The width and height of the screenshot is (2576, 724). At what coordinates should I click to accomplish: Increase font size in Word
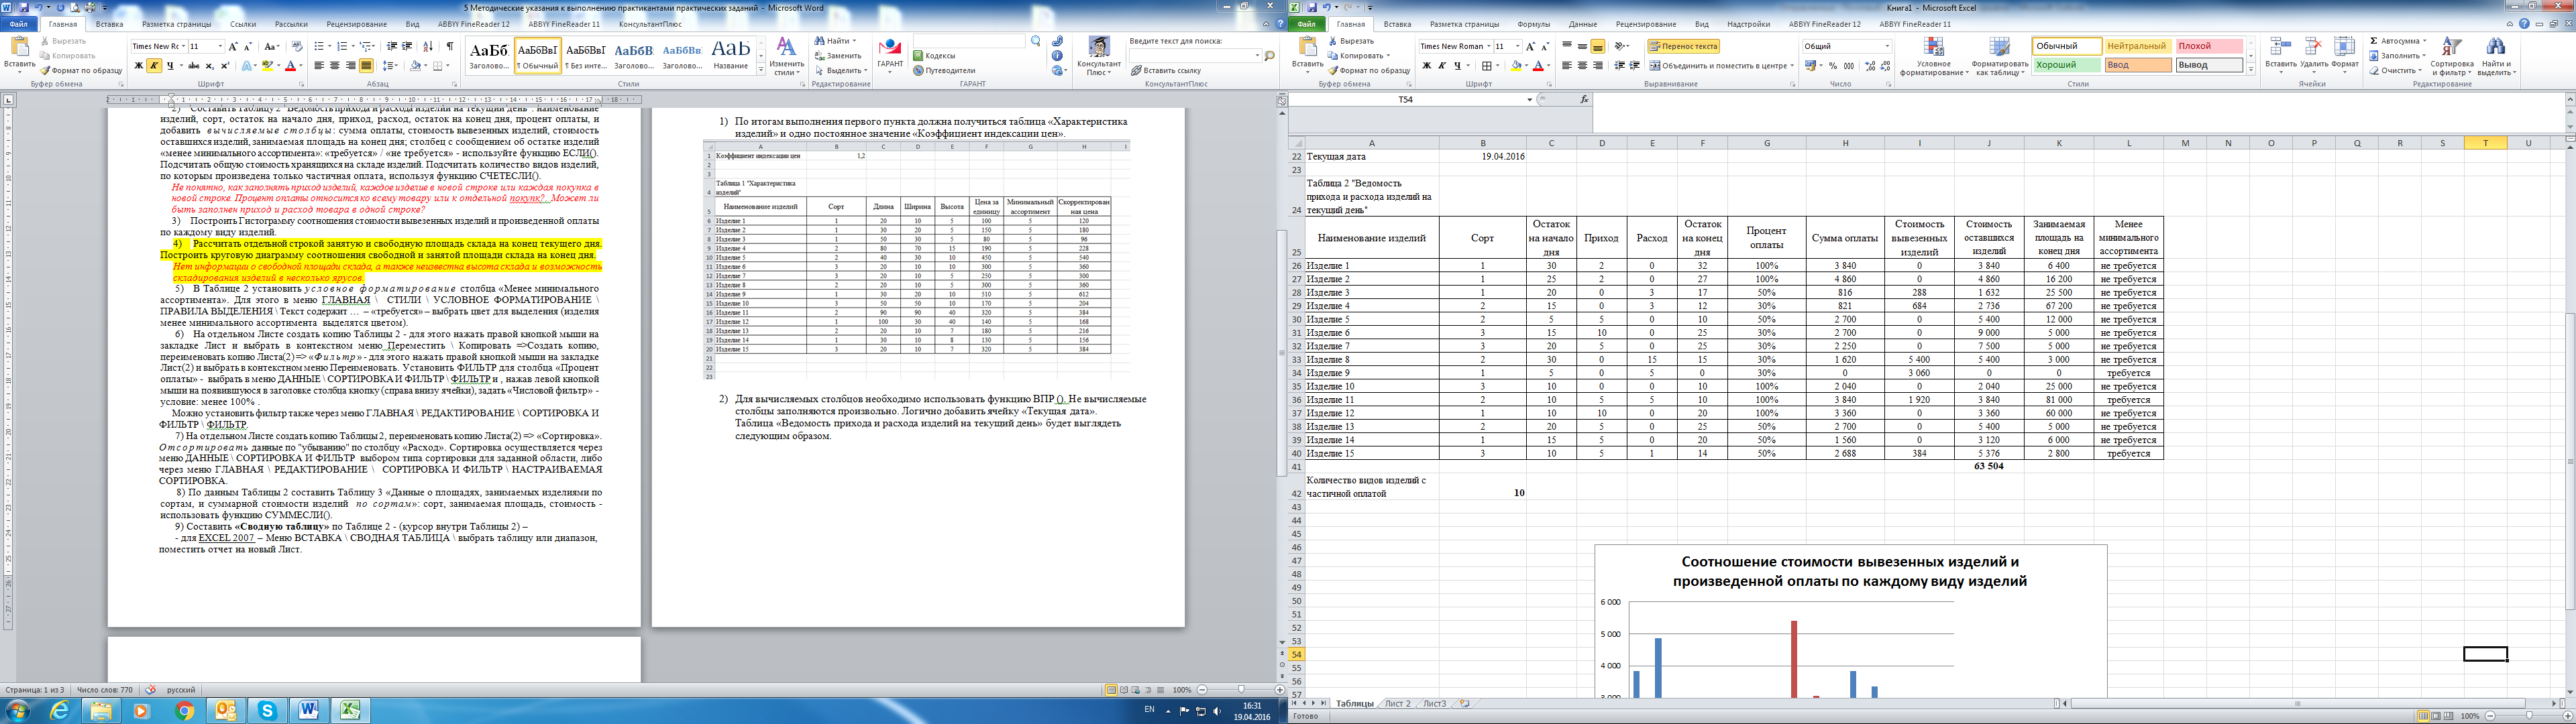[x=233, y=46]
